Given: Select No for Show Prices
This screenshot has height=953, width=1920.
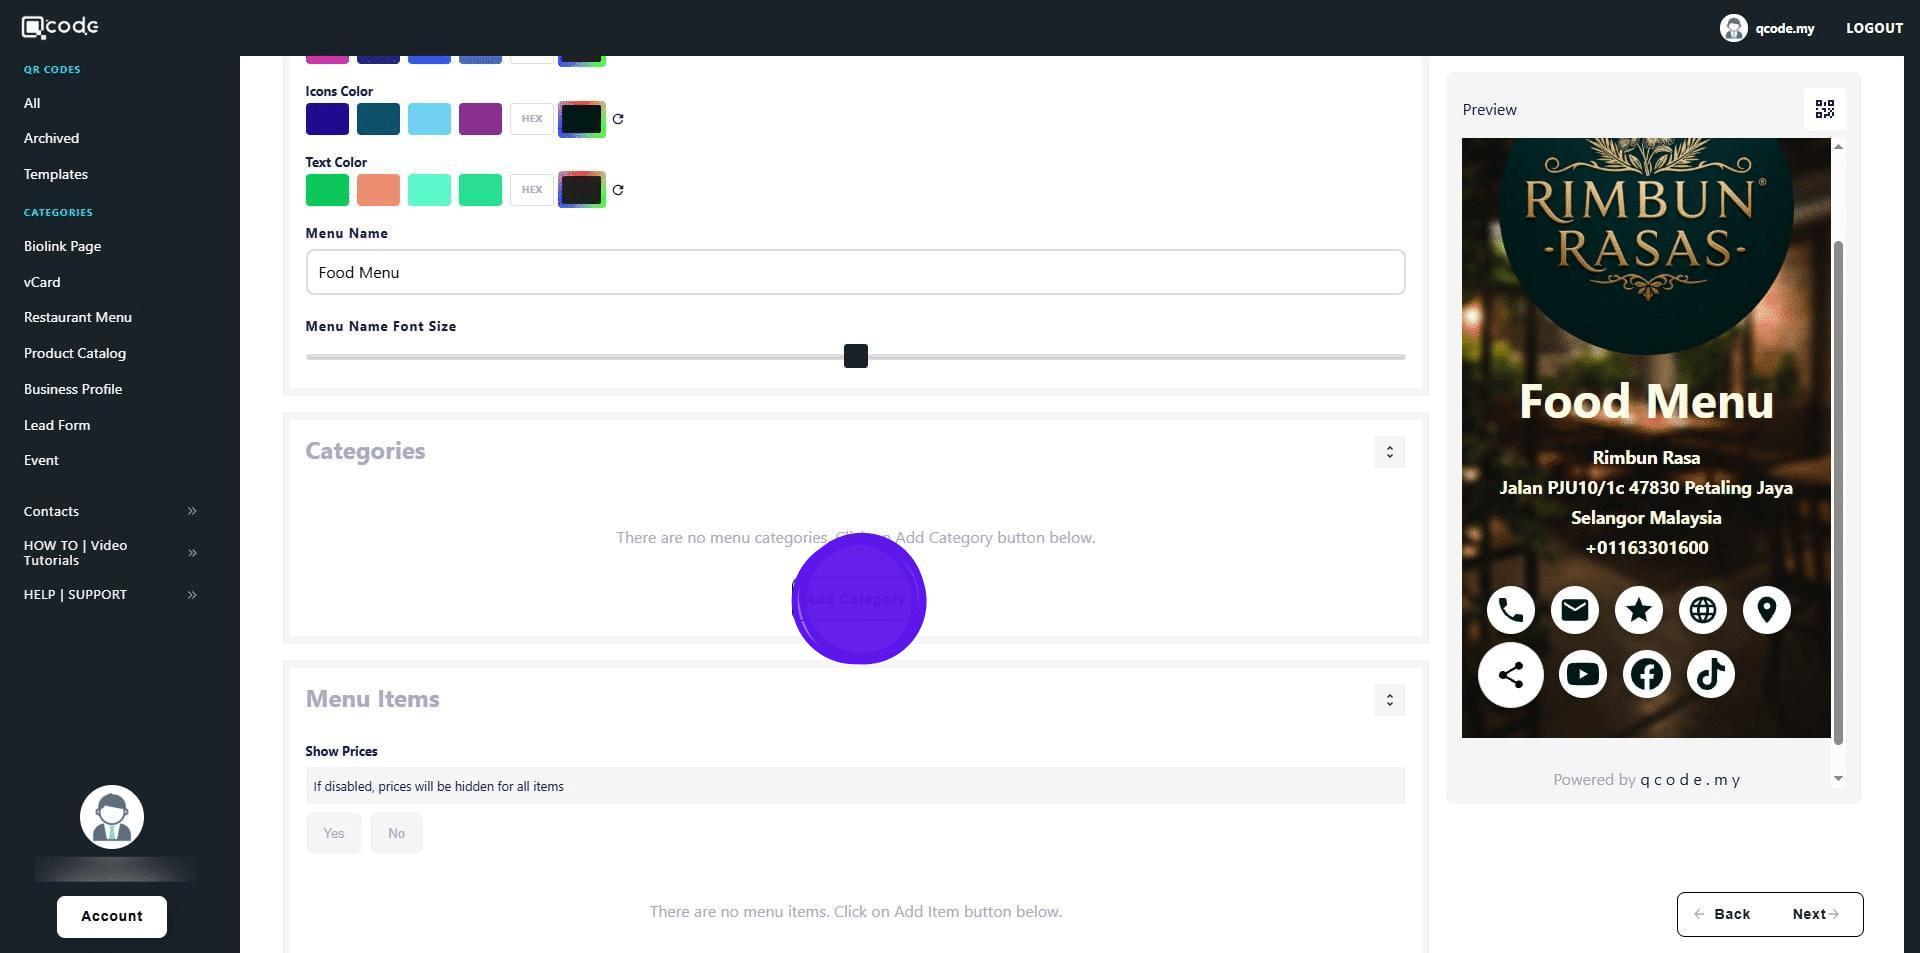Looking at the screenshot, I should (x=396, y=833).
